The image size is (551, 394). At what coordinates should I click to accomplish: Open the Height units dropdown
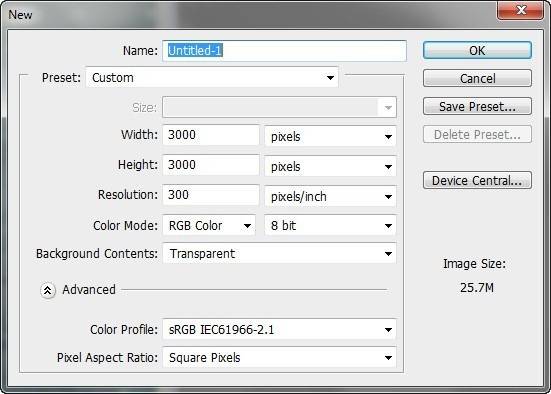click(330, 166)
